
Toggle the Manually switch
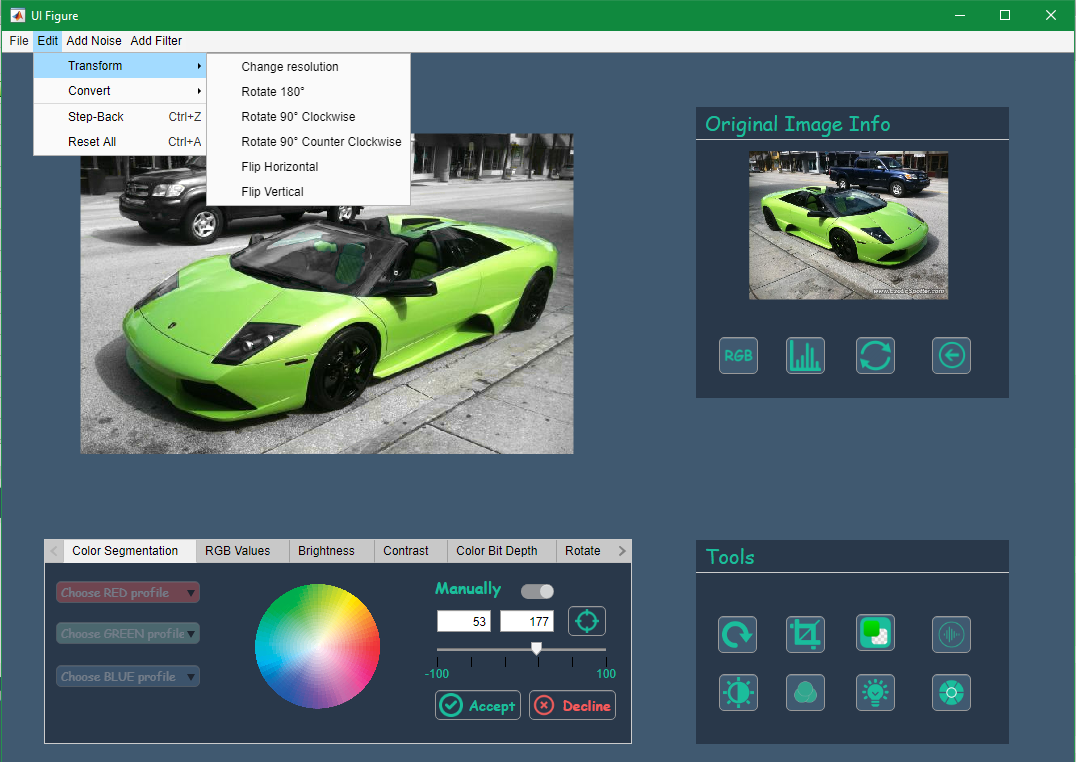pyautogui.click(x=537, y=591)
